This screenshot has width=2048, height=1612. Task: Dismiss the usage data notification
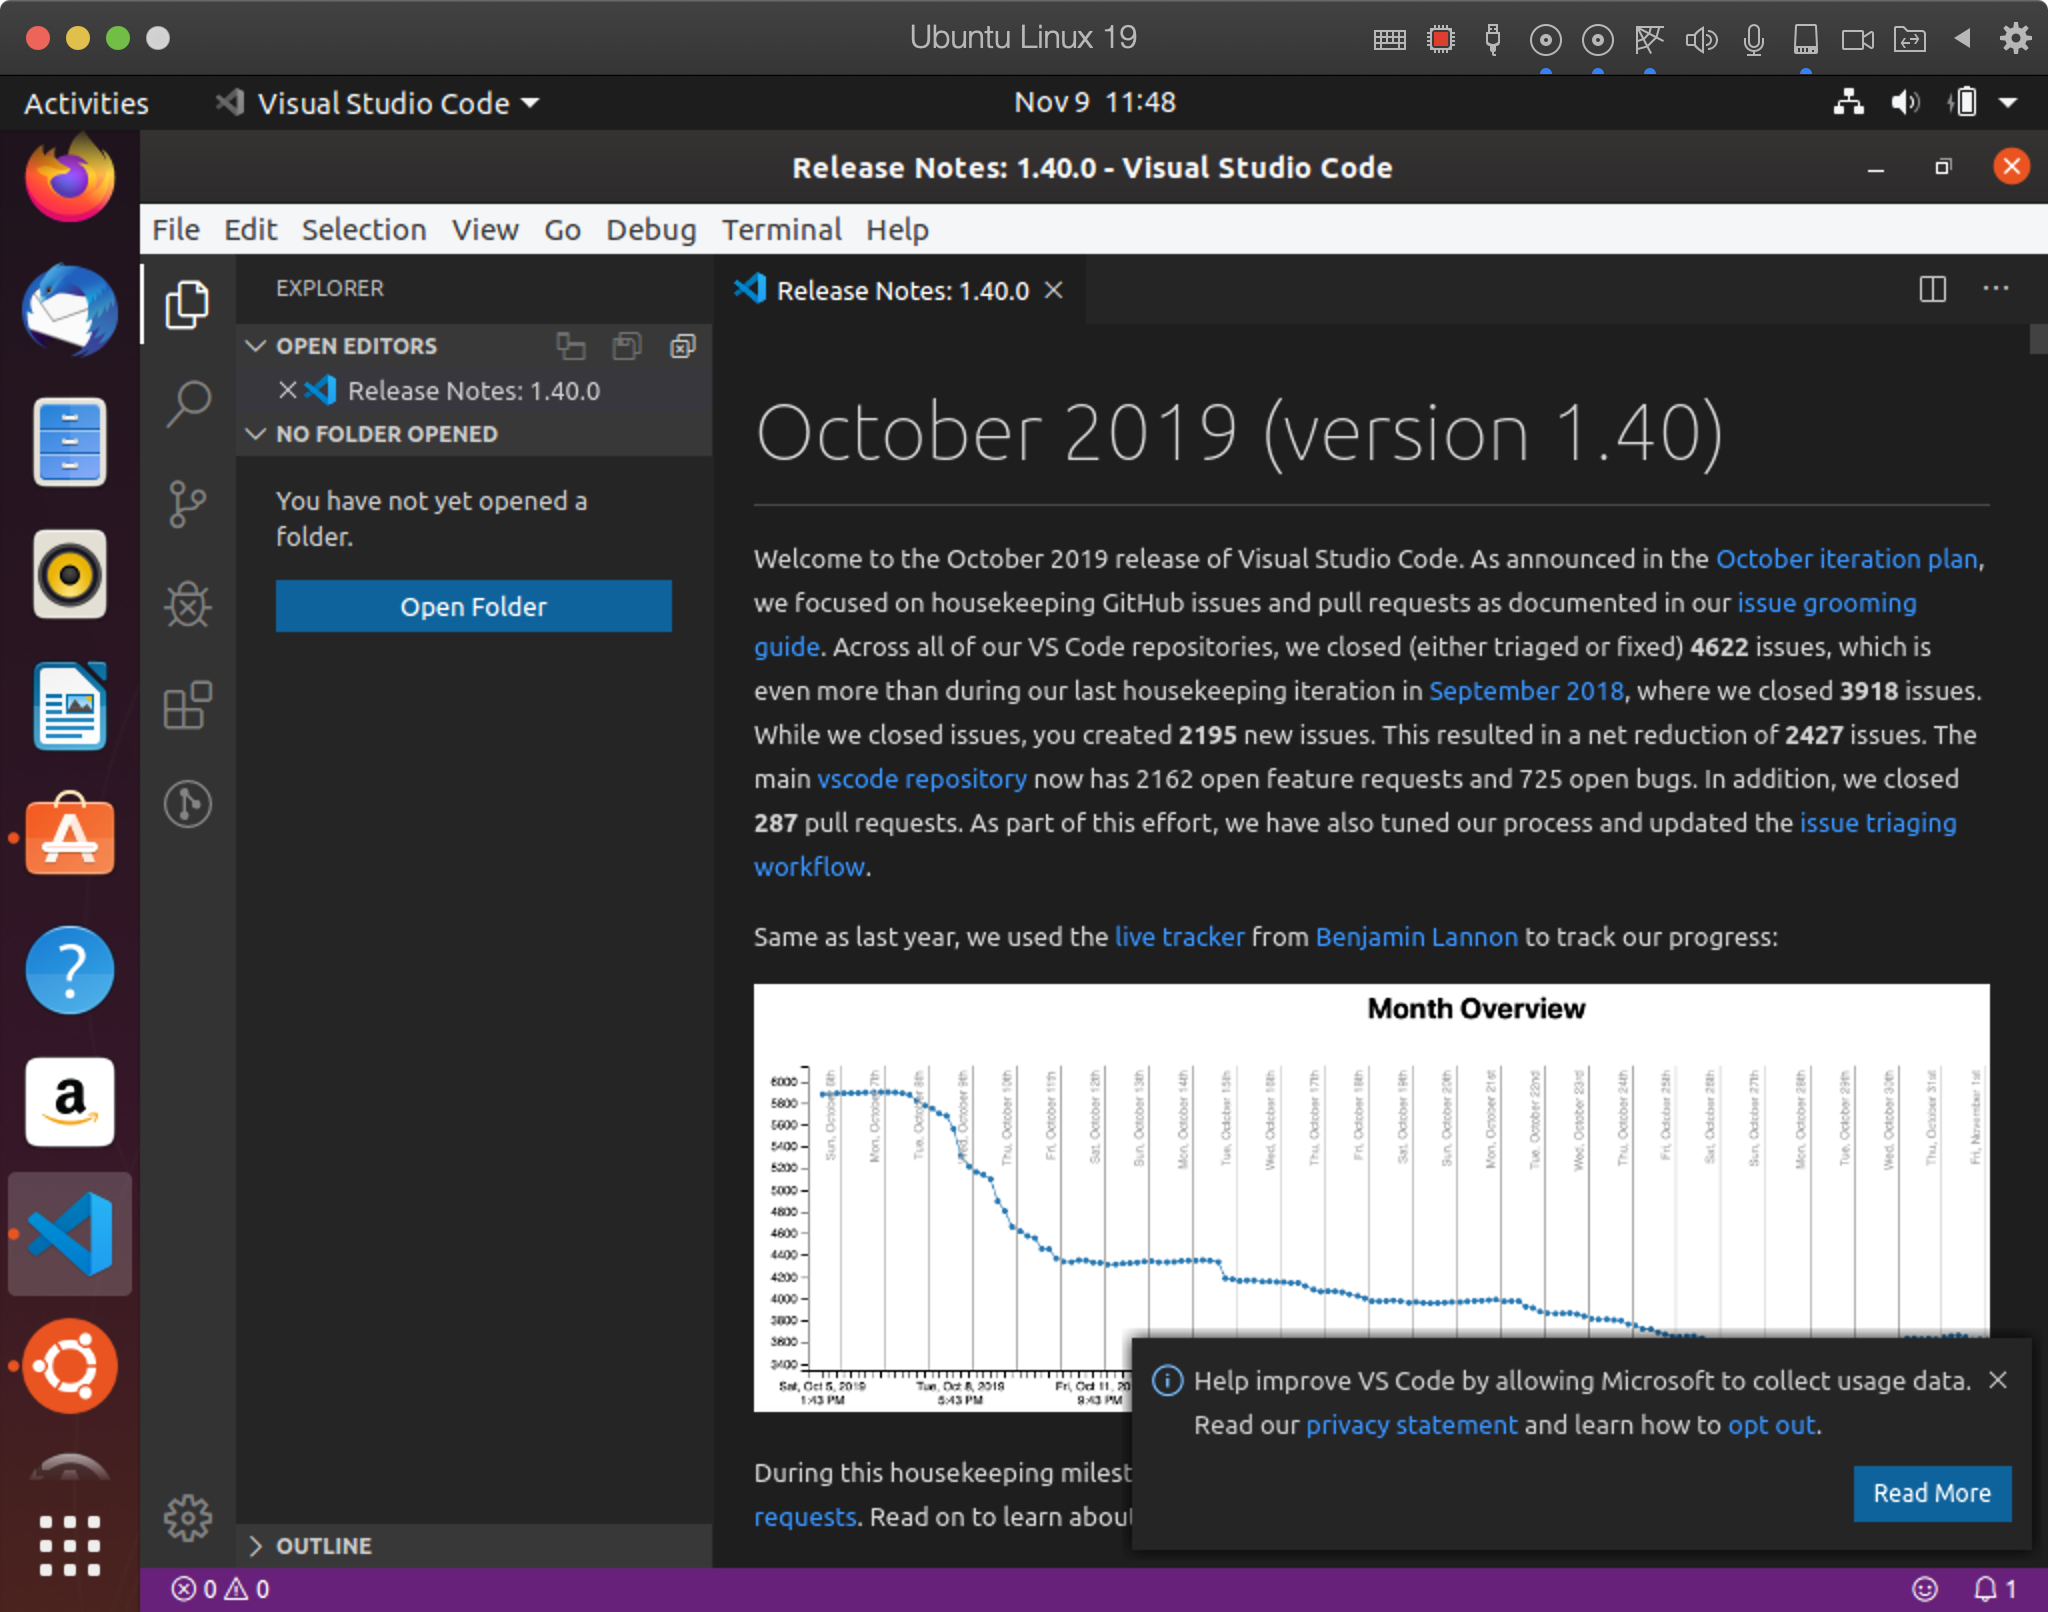(x=1997, y=1380)
